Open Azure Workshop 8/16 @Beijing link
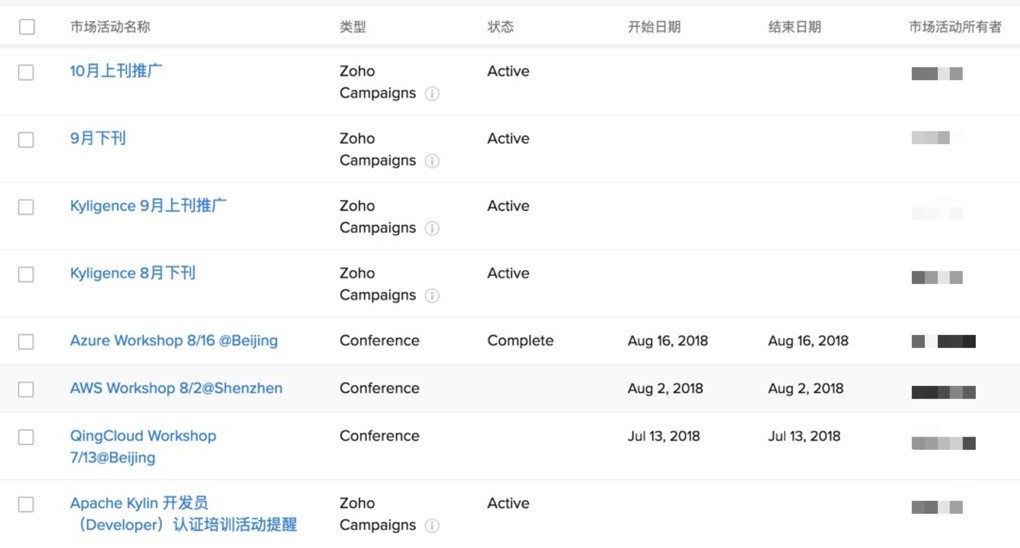1020x548 pixels. tap(174, 341)
